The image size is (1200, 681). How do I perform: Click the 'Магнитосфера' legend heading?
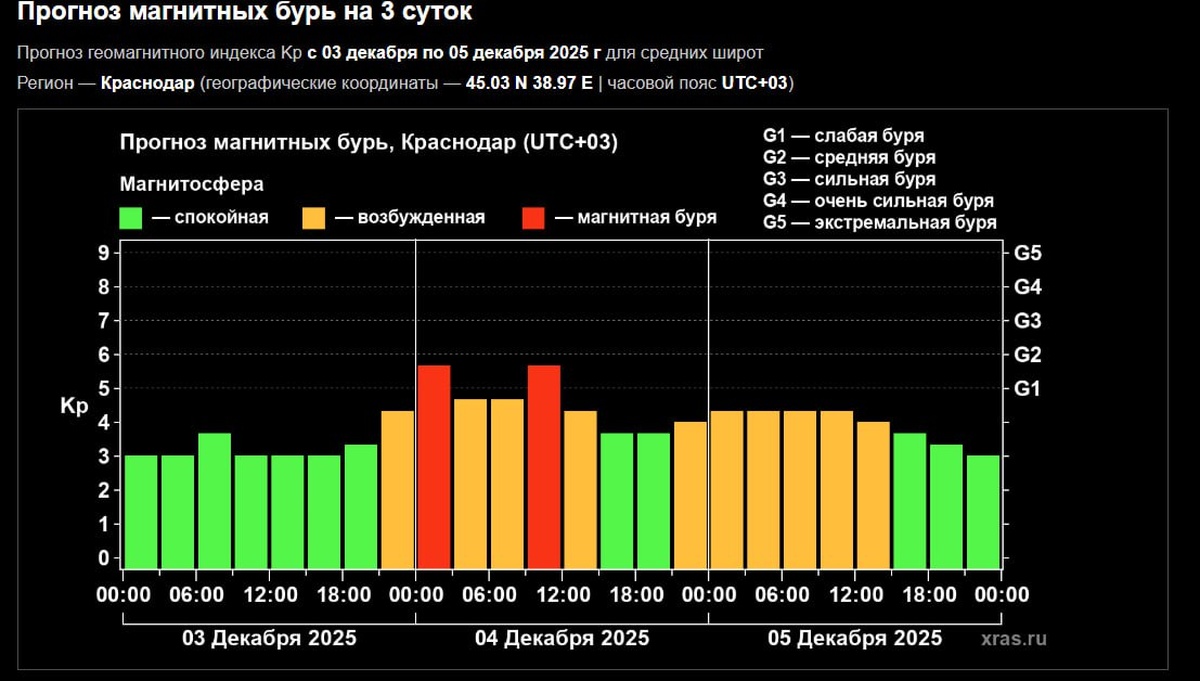click(x=192, y=185)
